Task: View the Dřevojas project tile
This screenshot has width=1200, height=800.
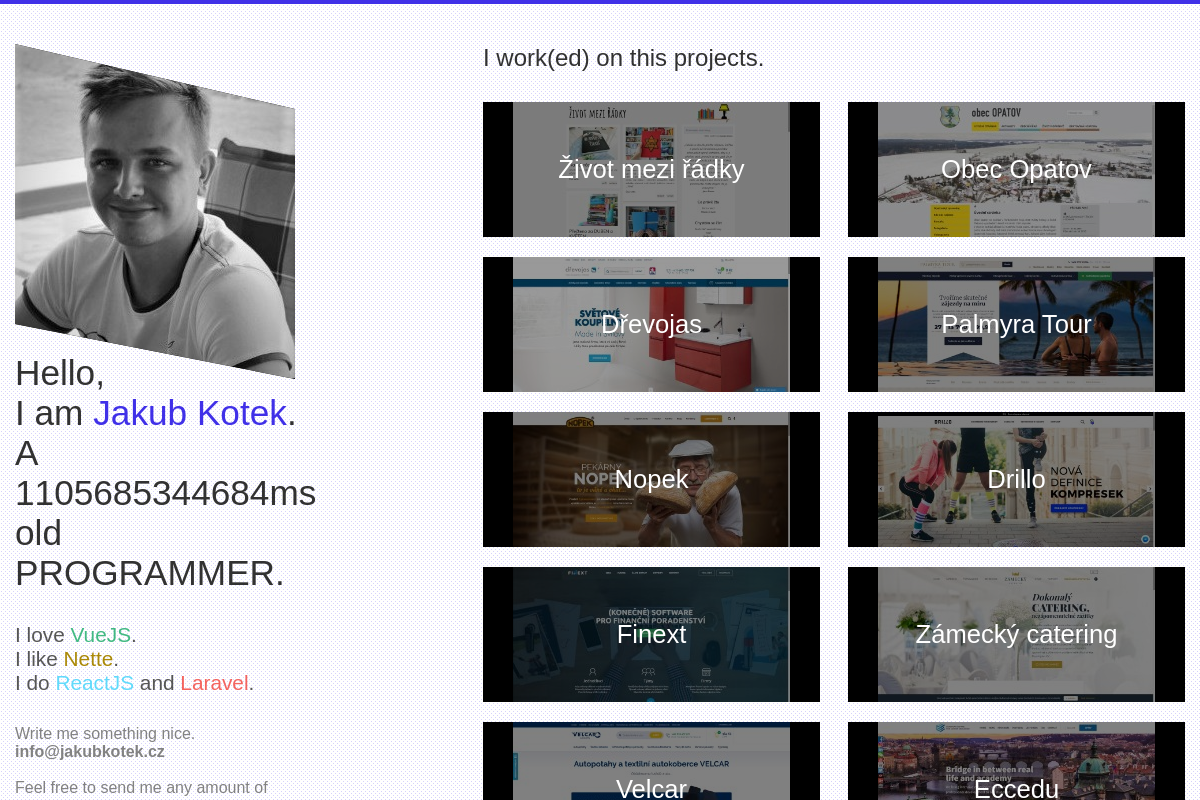Action: coord(651,324)
